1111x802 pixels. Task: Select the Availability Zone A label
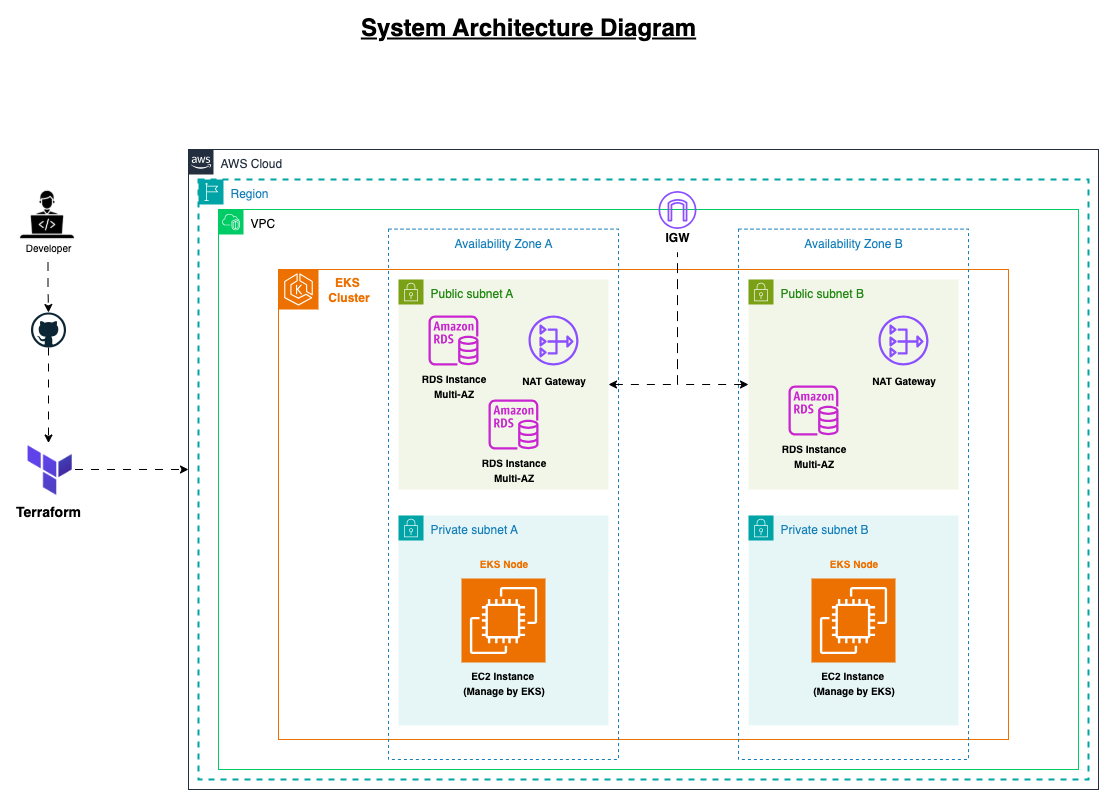[x=503, y=244]
